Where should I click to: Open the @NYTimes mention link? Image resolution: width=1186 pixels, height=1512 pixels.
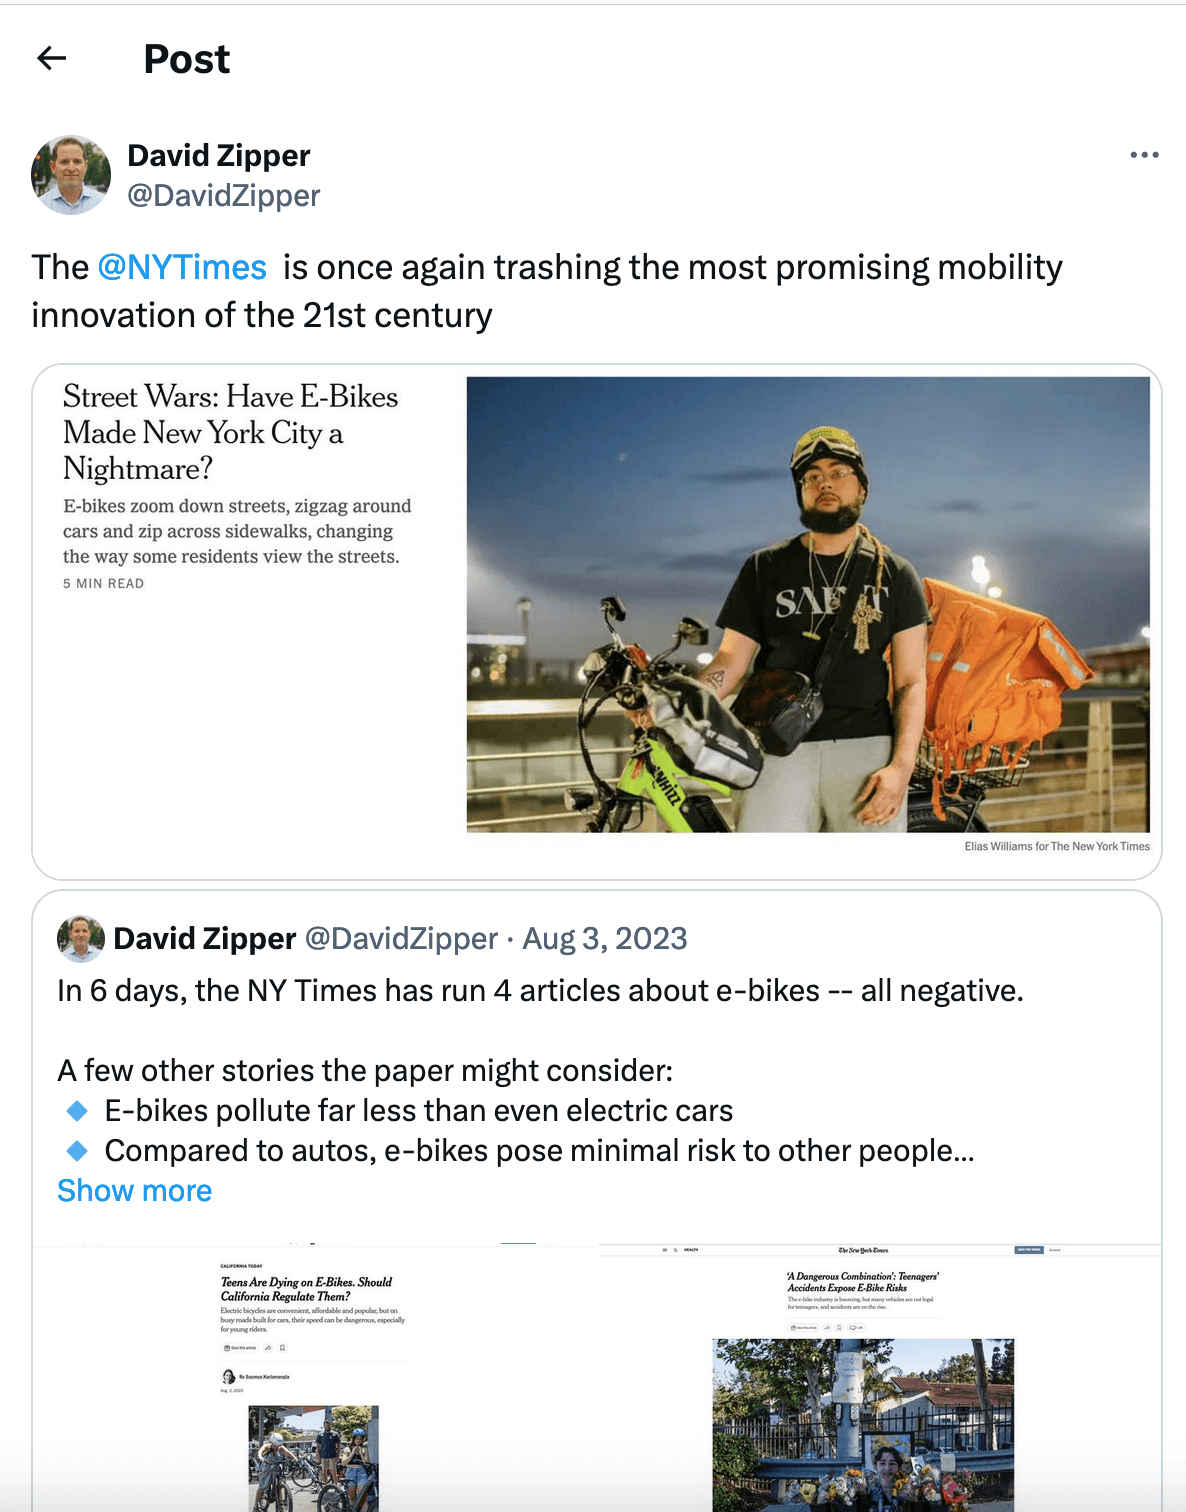pyautogui.click(x=182, y=268)
